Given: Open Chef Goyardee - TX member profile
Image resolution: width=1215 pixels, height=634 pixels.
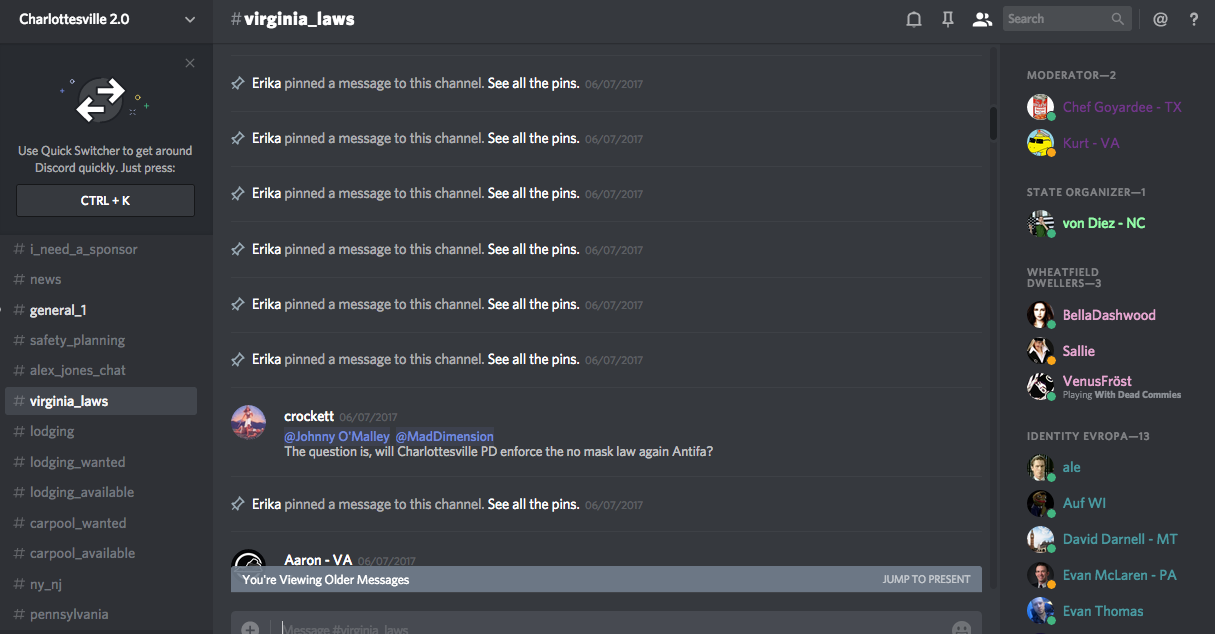Looking at the screenshot, I should 1121,107.
